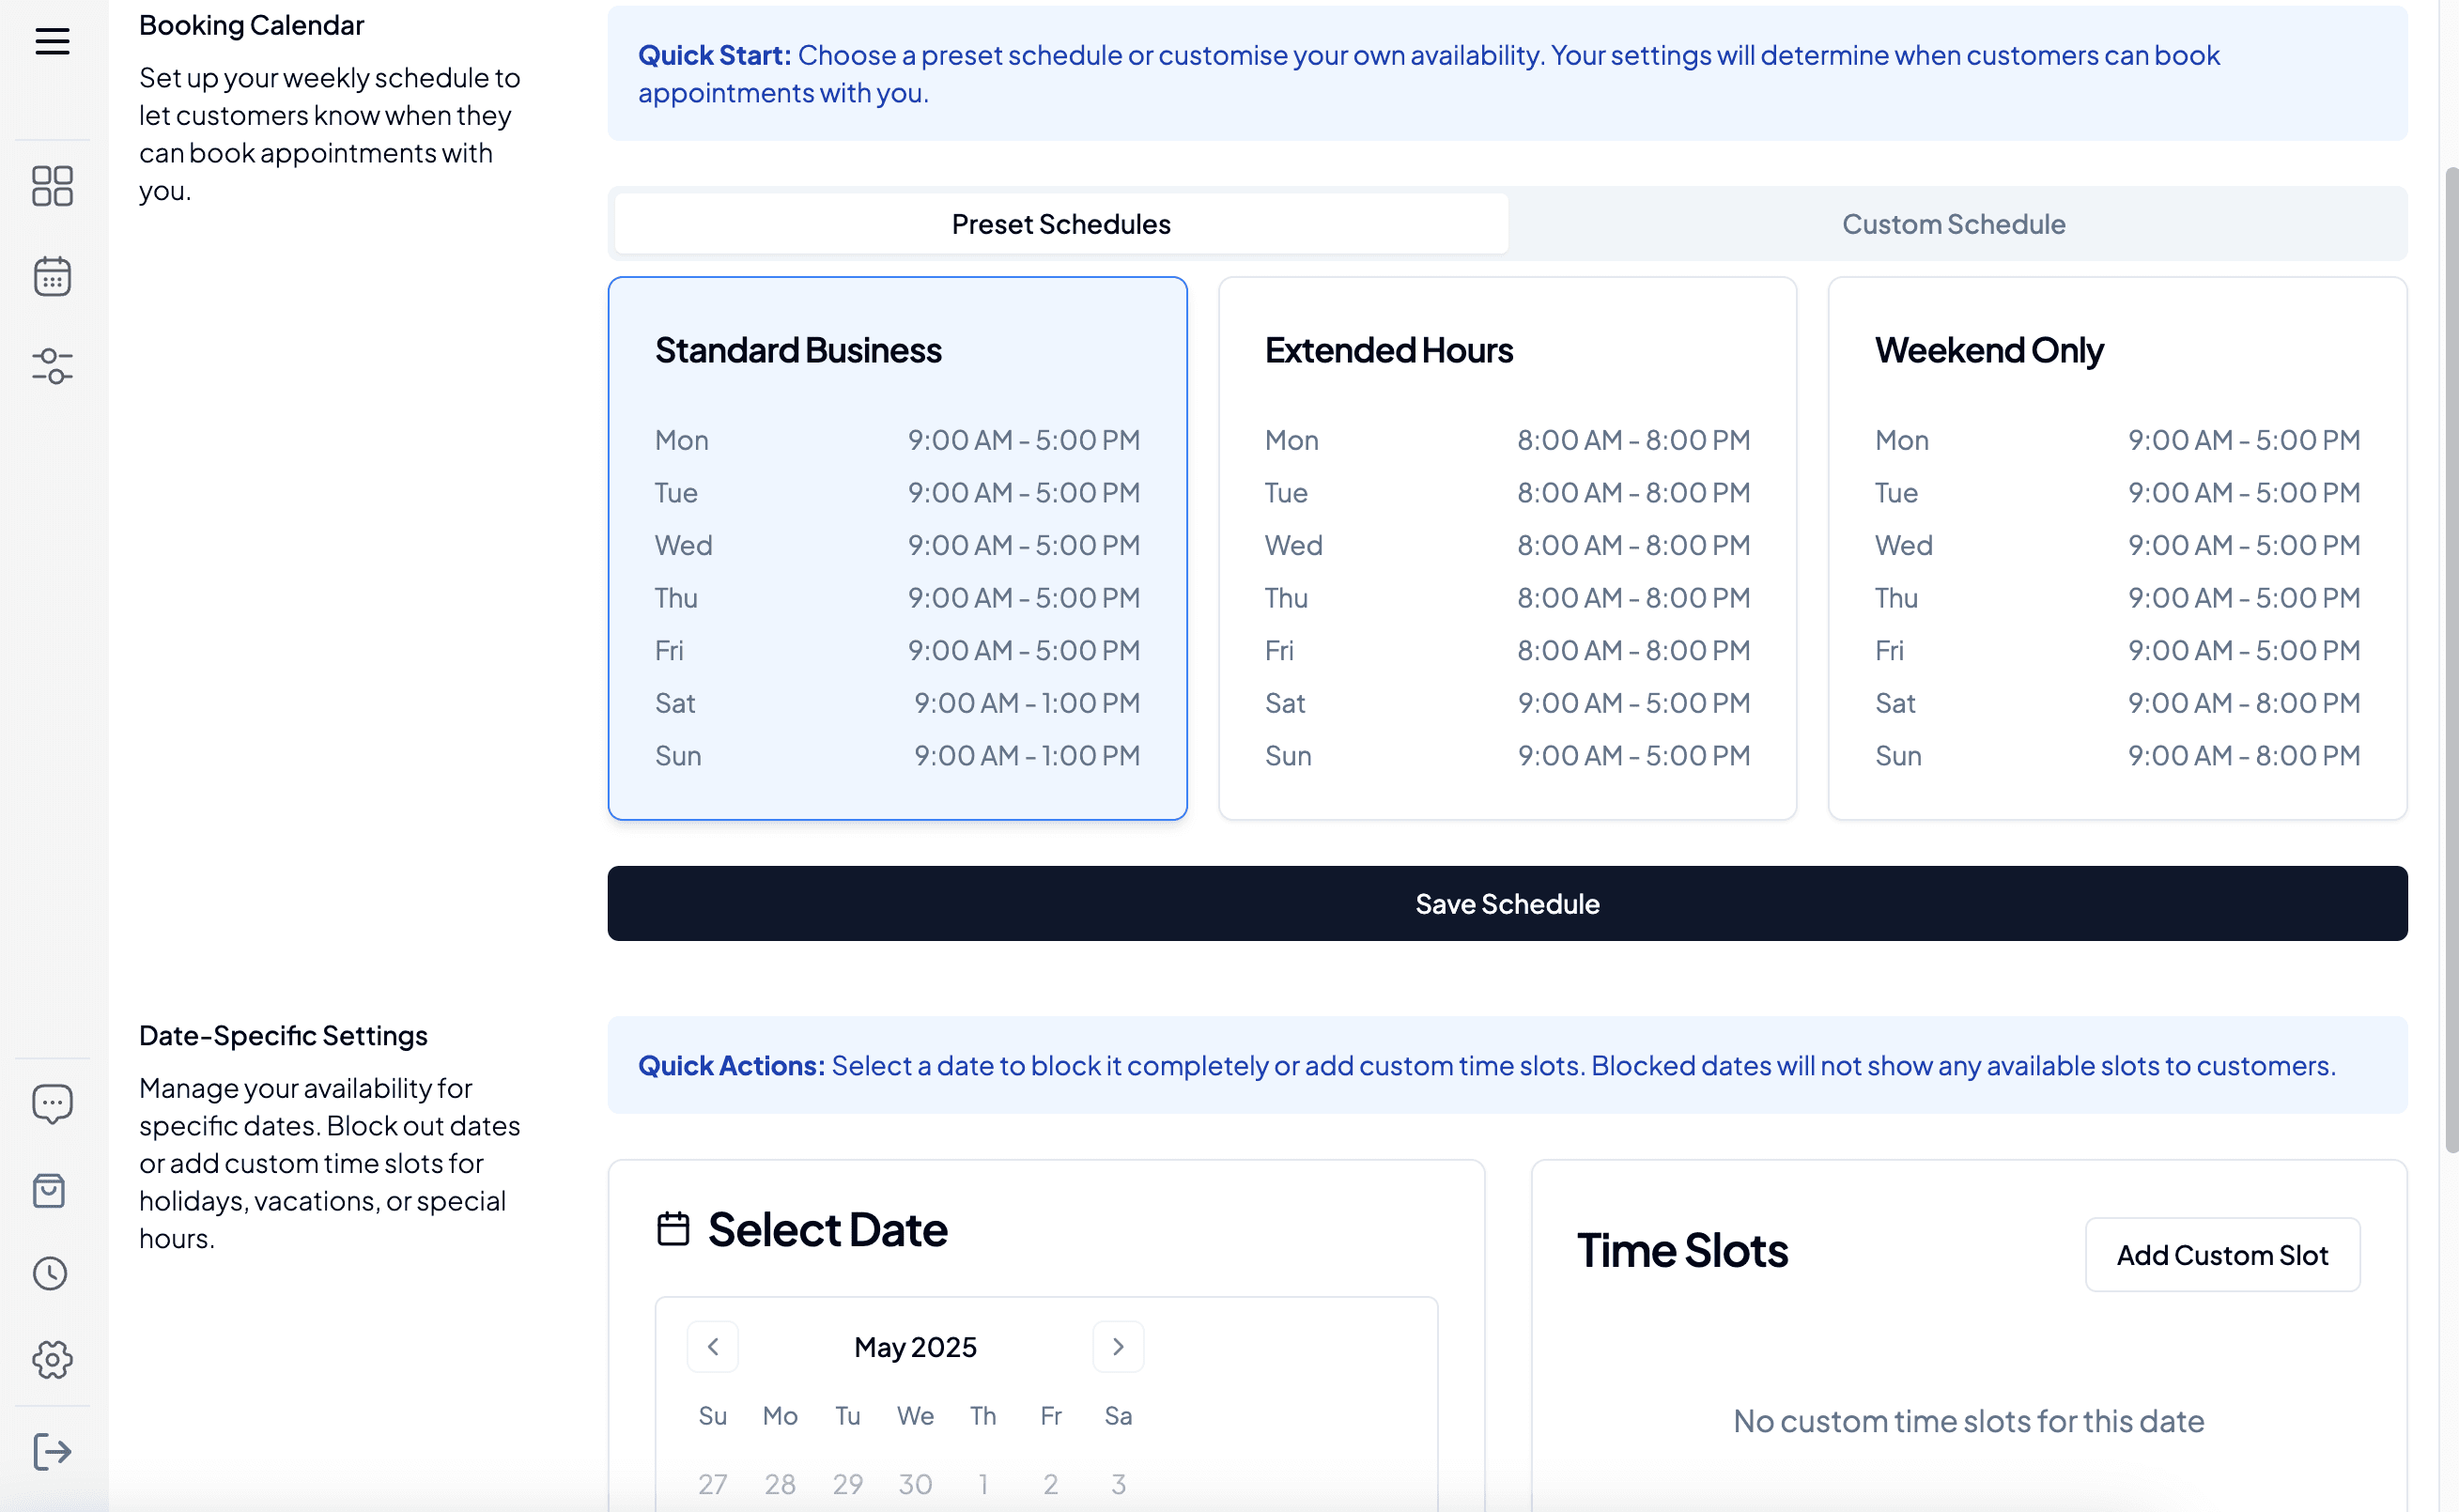
Task: Select the Weekend Only preset
Action: (2116, 548)
